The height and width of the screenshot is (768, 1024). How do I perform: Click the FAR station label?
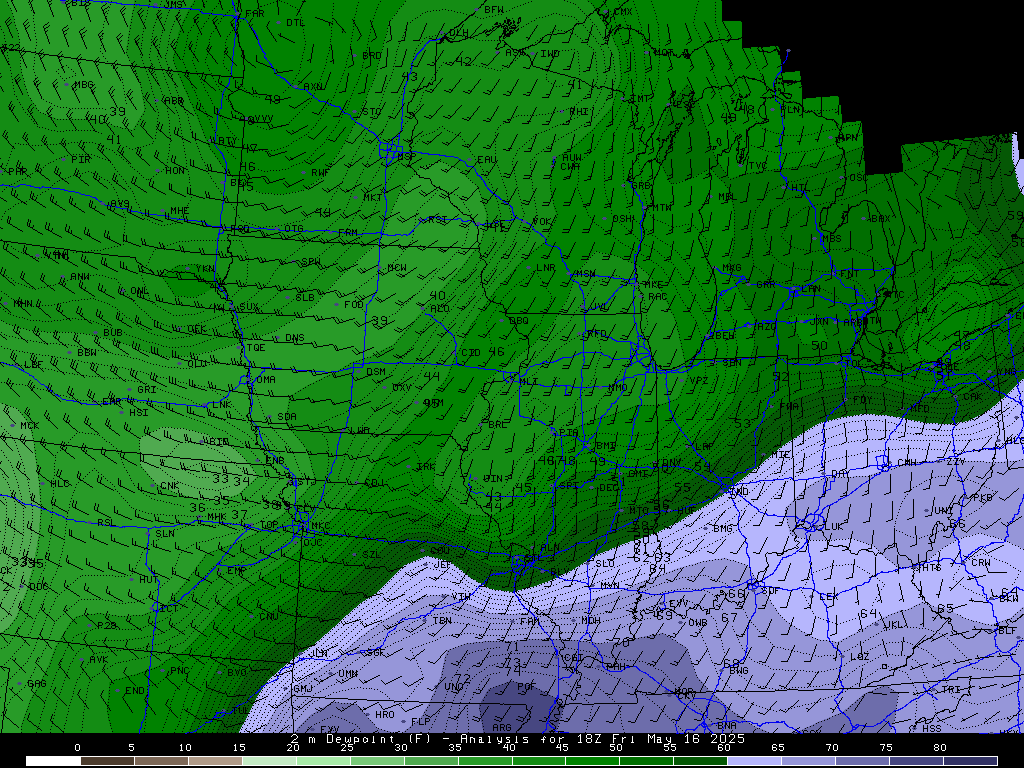tap(255, 14)
